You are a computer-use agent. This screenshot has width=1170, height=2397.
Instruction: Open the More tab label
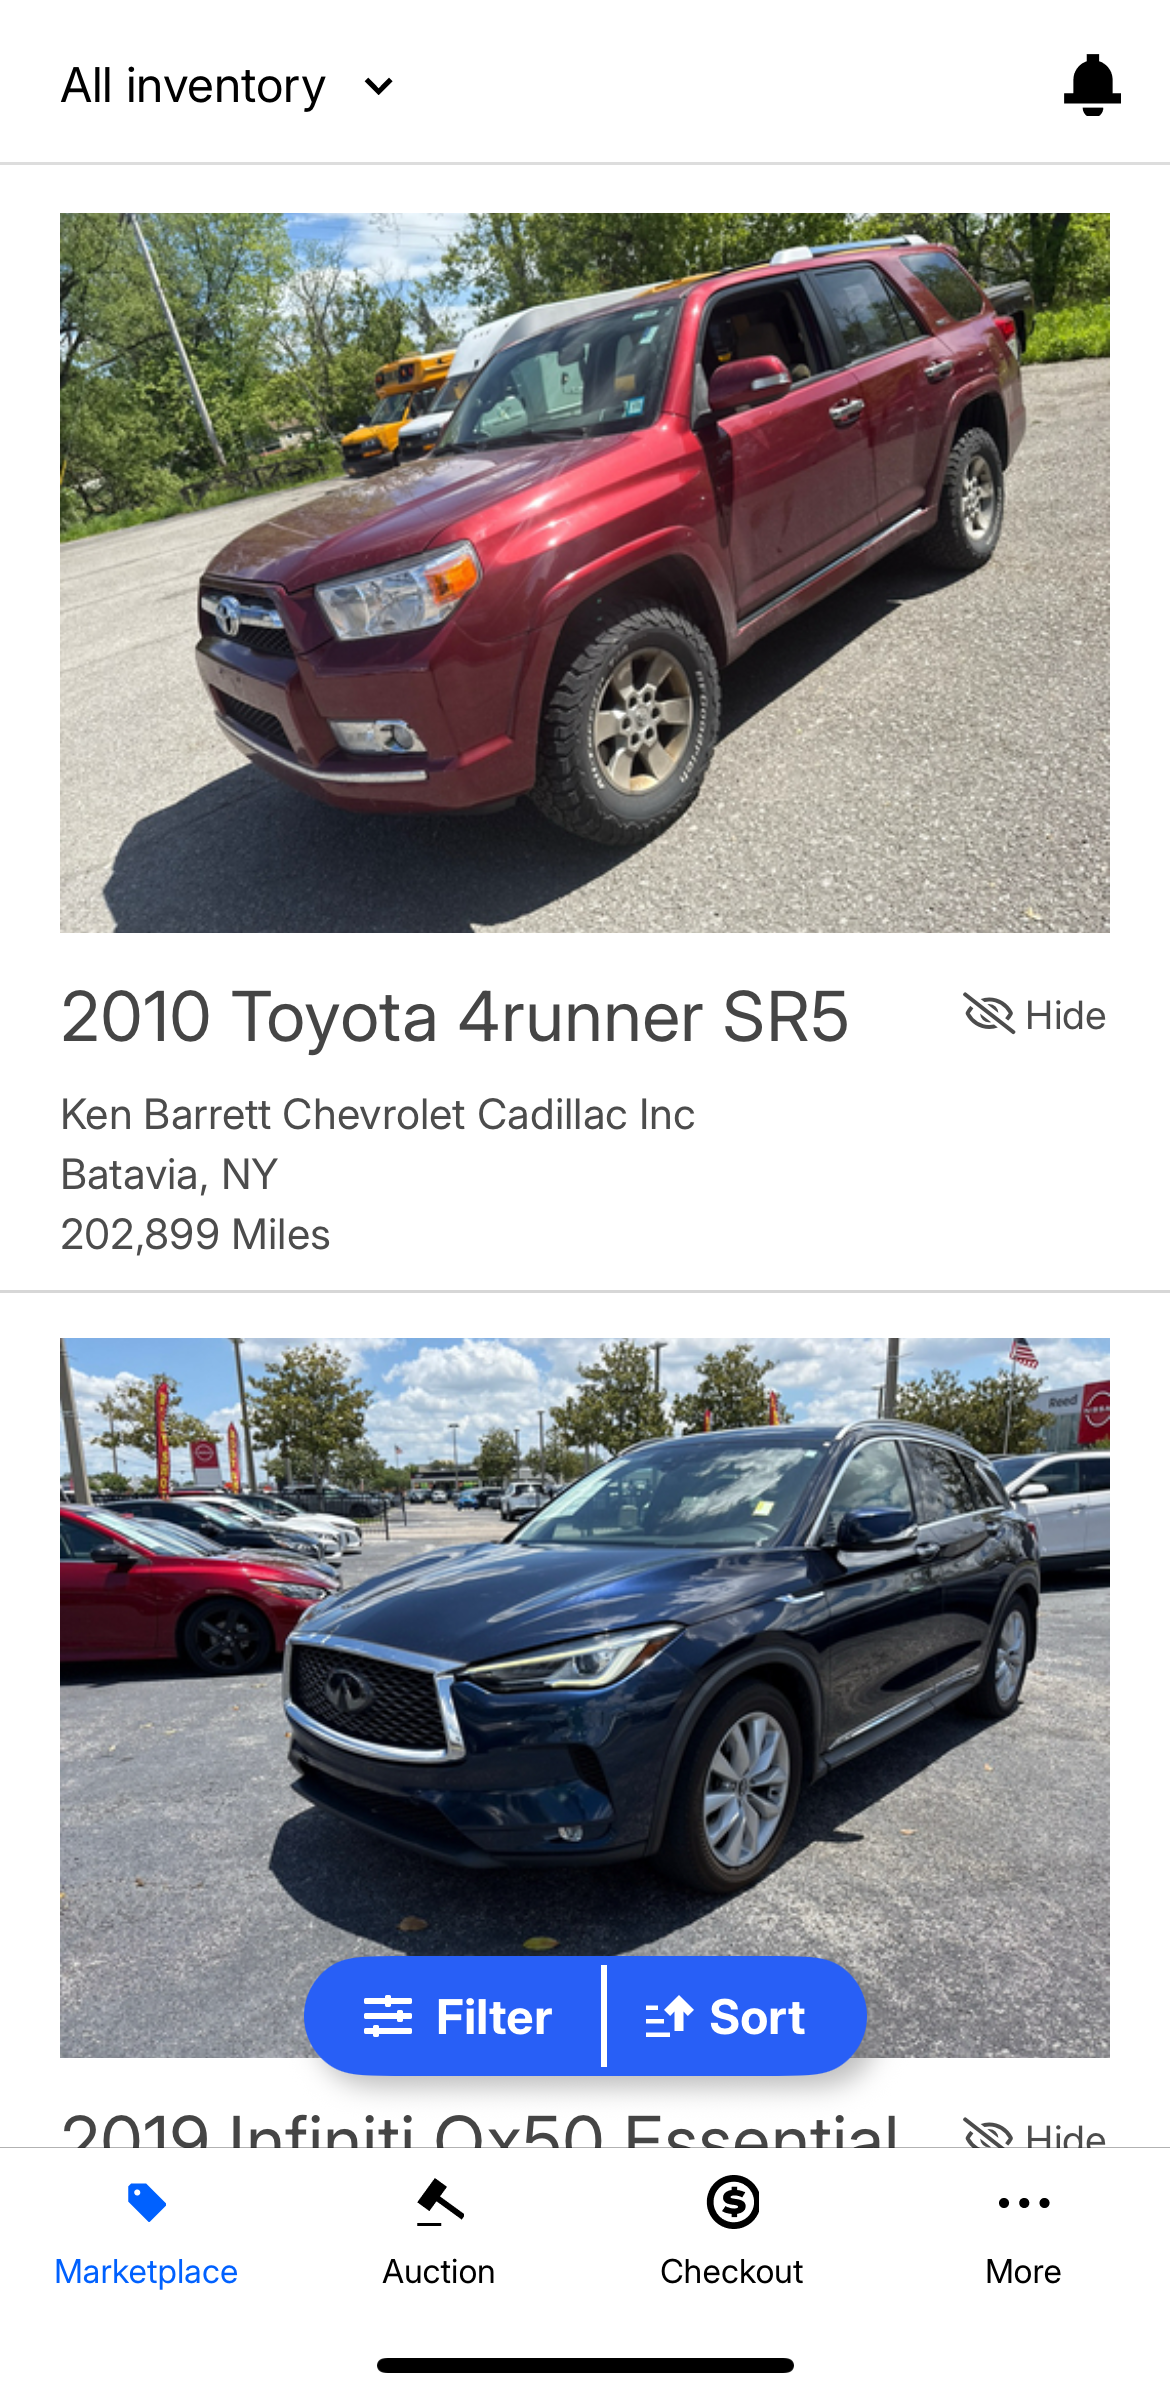pyautogui.click(x=1023, y=2272)
